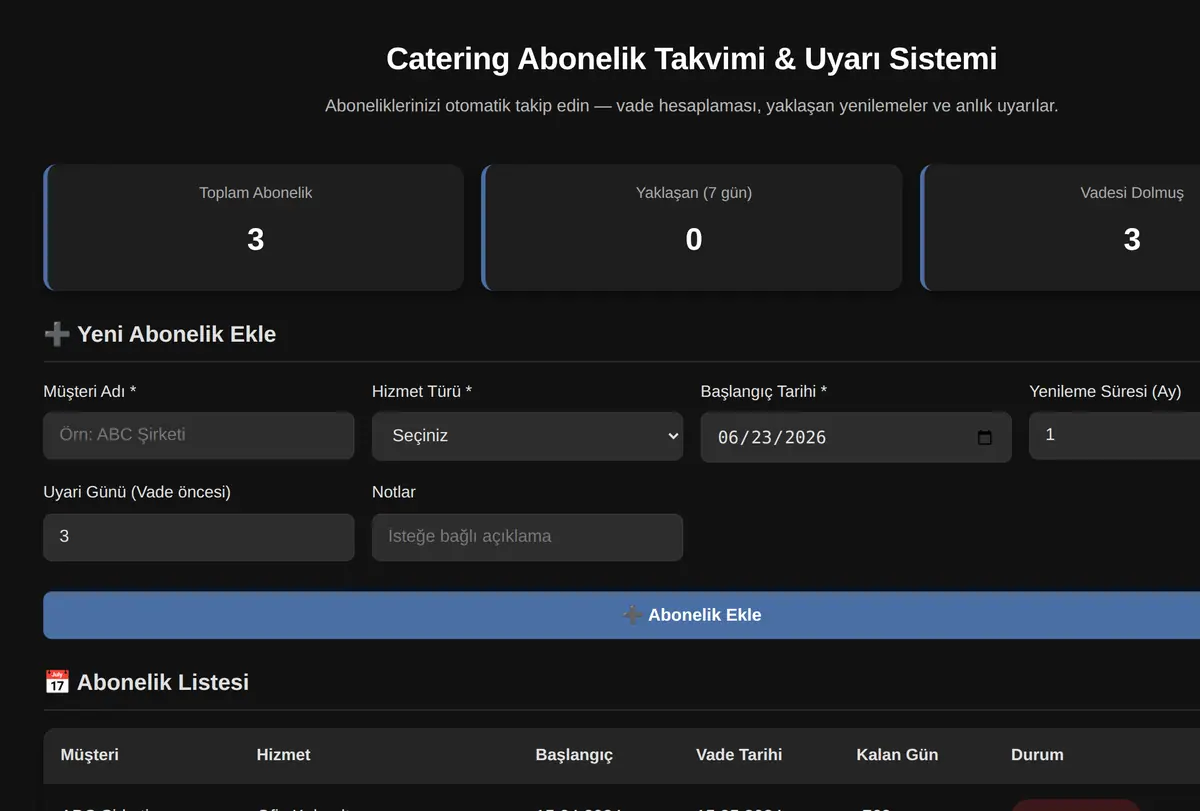1200x811 pixels.
Task: Click the calendar icon beside Abonelik Listesi
Action: pos(57,682)
